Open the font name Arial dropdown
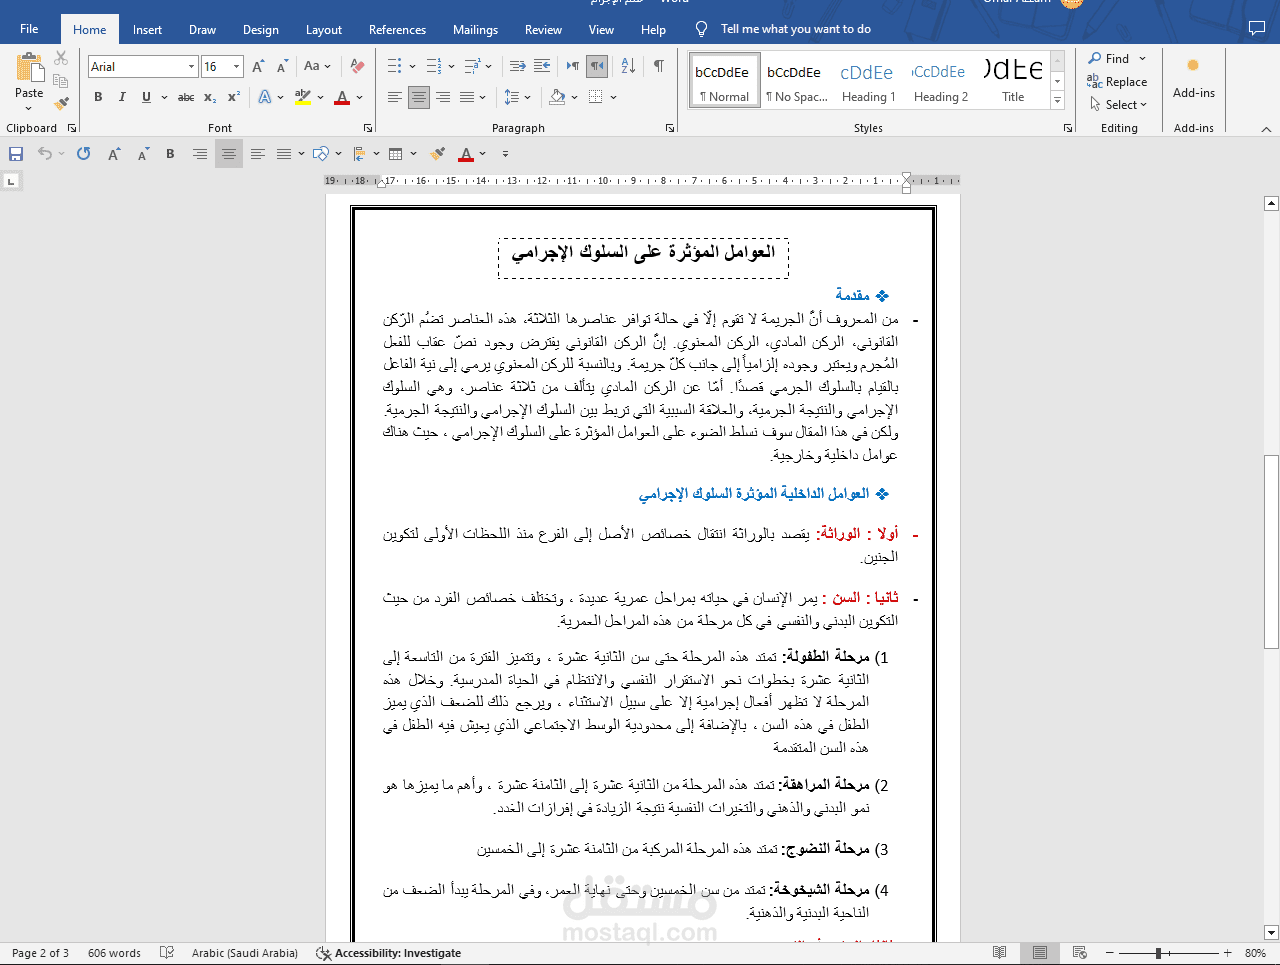Screen dimensions: 1280x965 191,67
